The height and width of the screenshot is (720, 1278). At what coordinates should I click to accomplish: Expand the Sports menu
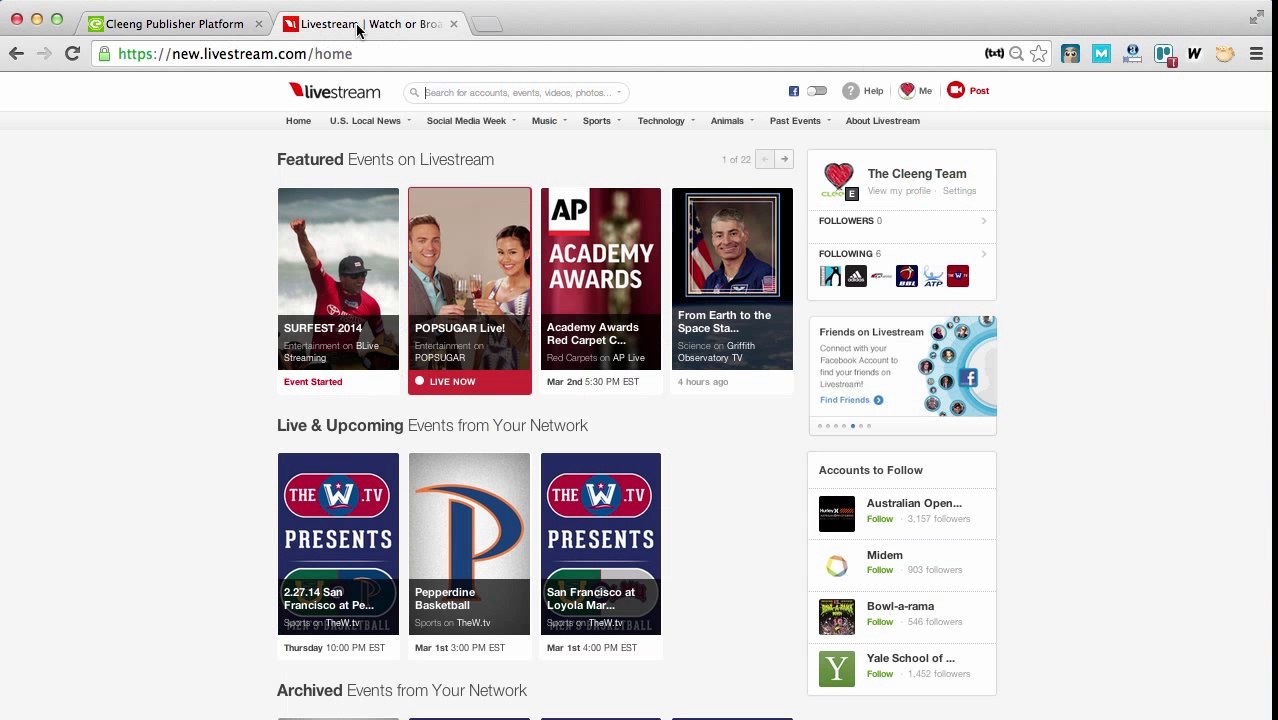601,121
